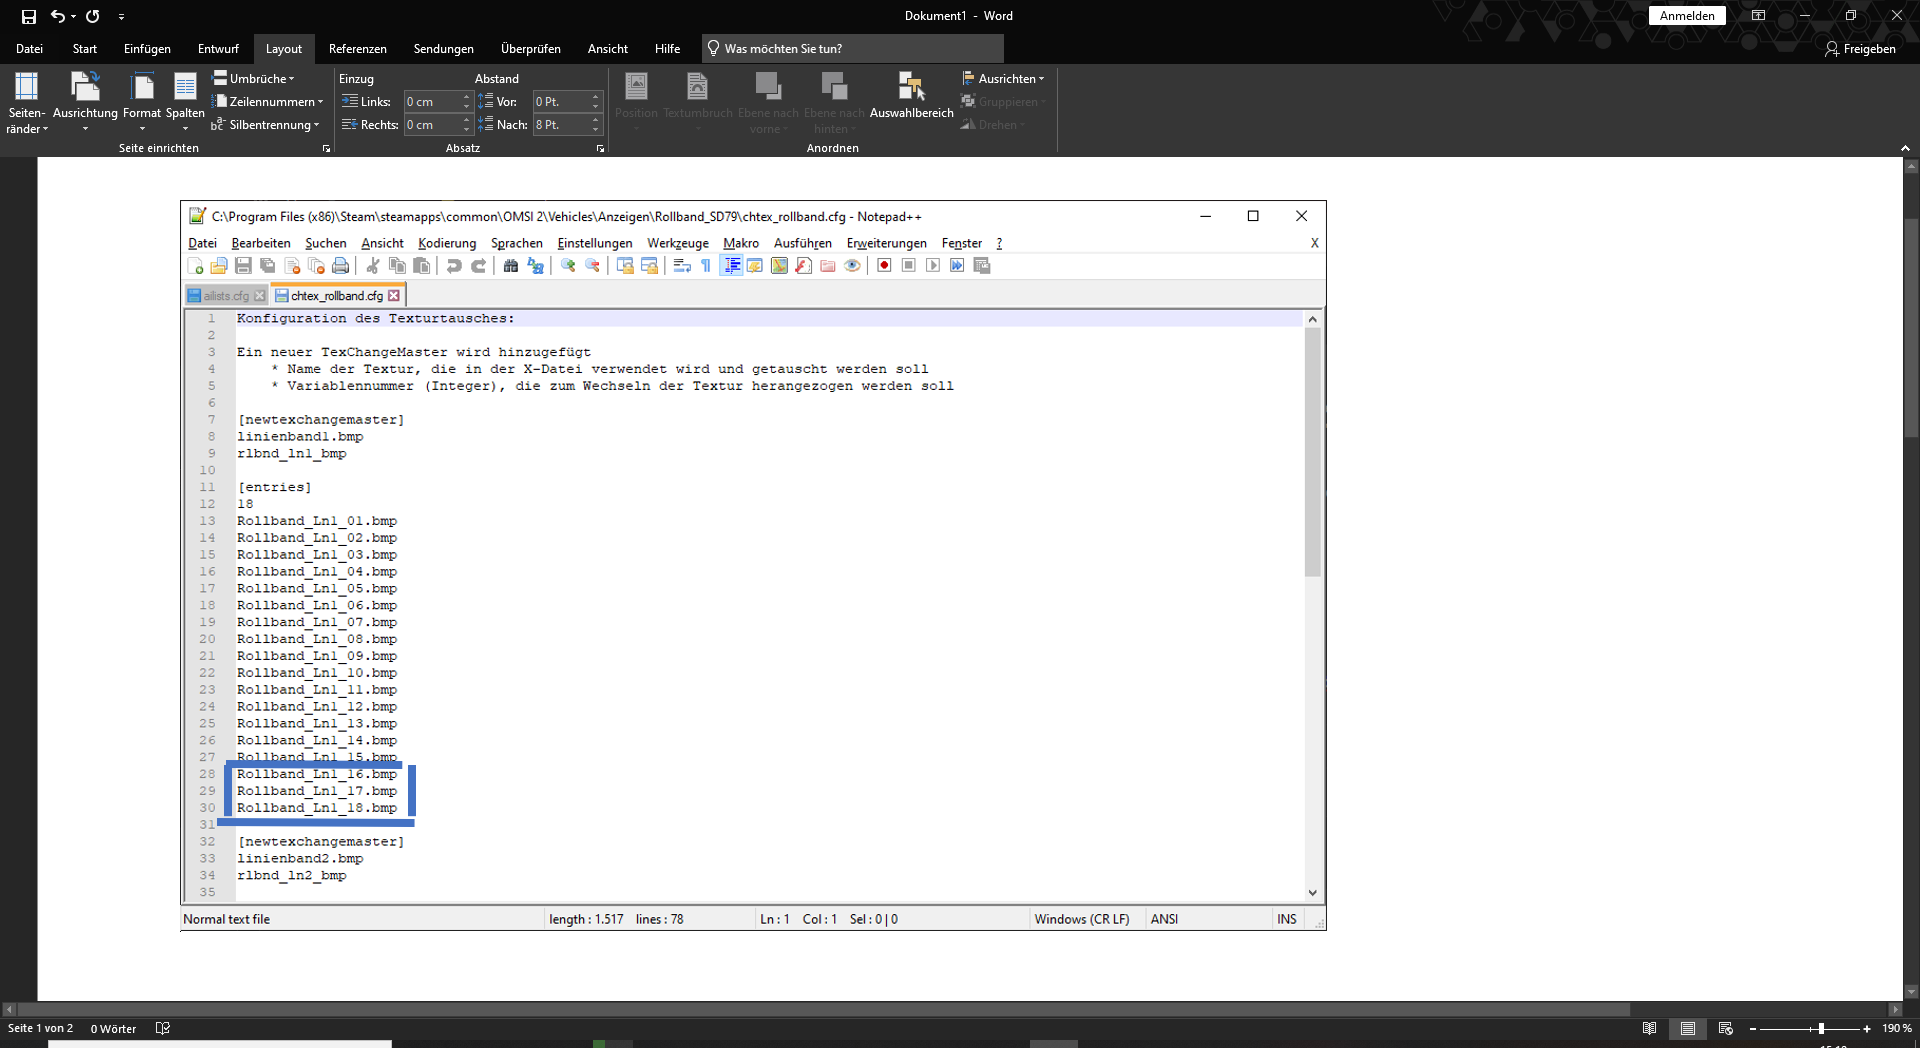
Task: Switch to the Einfügen tab
Action: pyautogui.click(x=147, y=48)
